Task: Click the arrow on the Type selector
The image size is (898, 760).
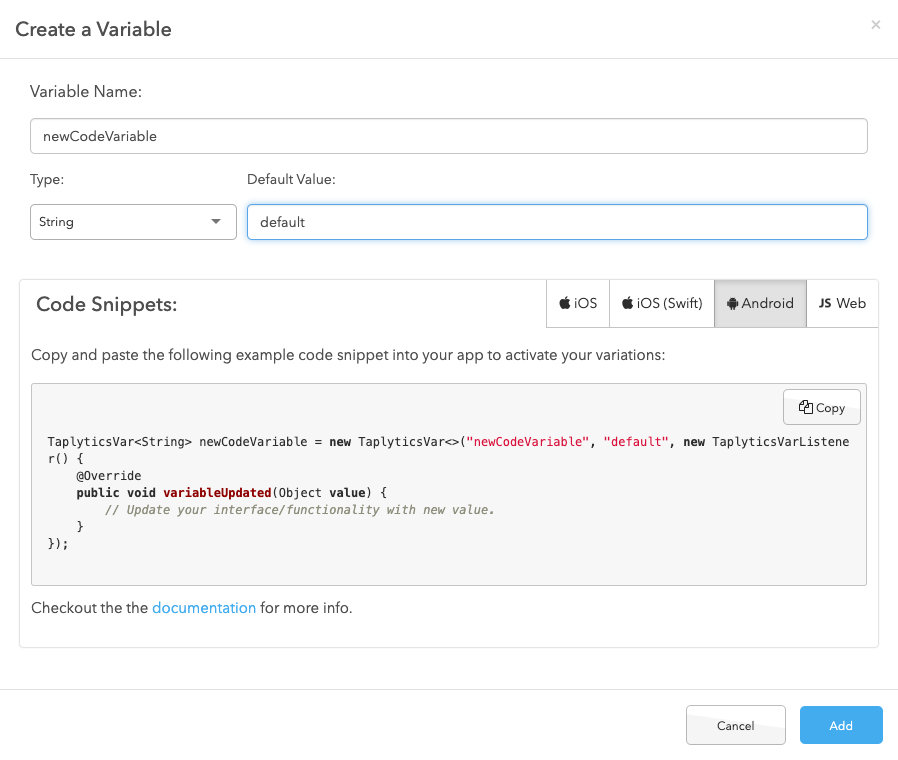Action: point(216,222)
